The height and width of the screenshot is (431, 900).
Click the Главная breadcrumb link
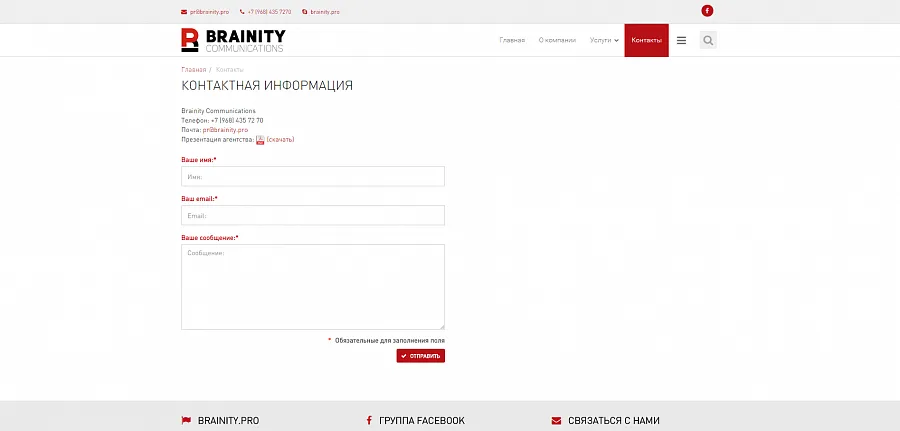(x=193, y=69)
